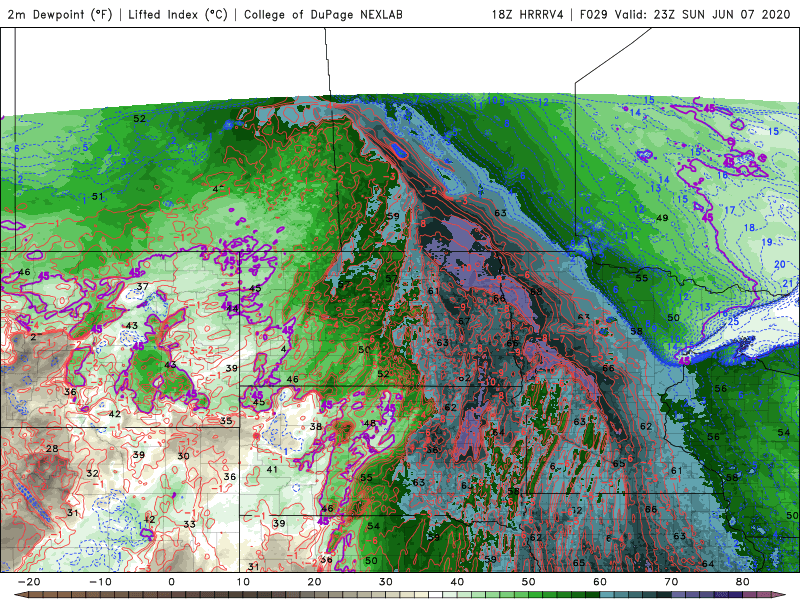
Task: Click the black "37" dewpoint value
Action: [x=142, y=286]
